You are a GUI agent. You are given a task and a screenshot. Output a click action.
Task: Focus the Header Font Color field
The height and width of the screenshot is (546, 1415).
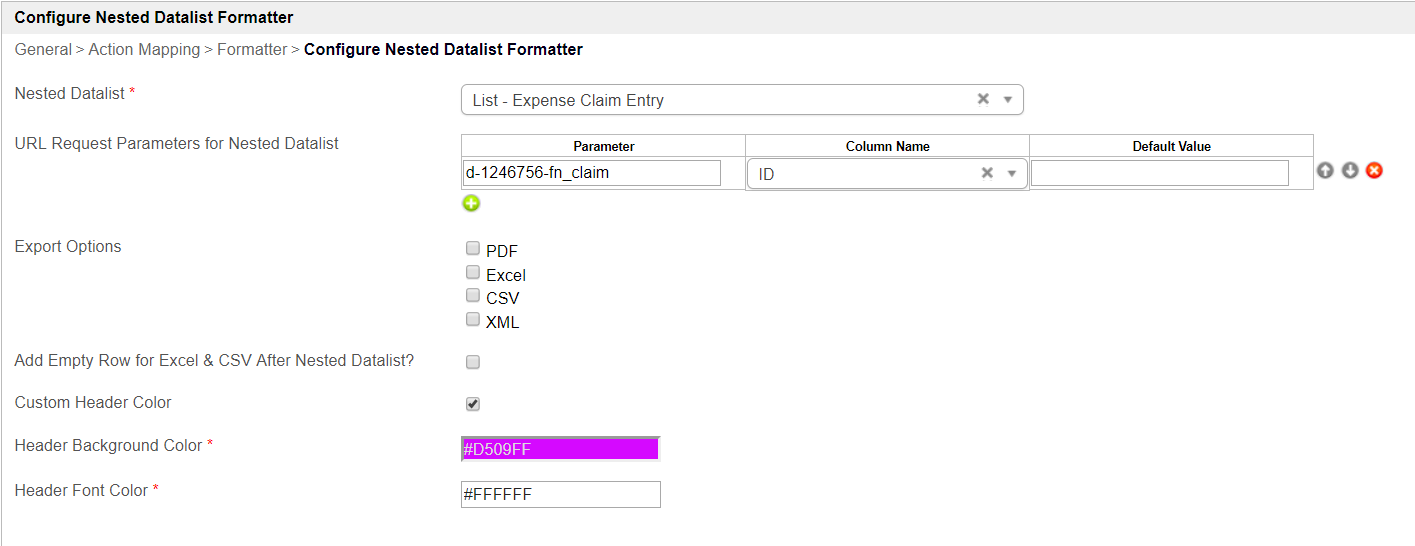[560, 494]
